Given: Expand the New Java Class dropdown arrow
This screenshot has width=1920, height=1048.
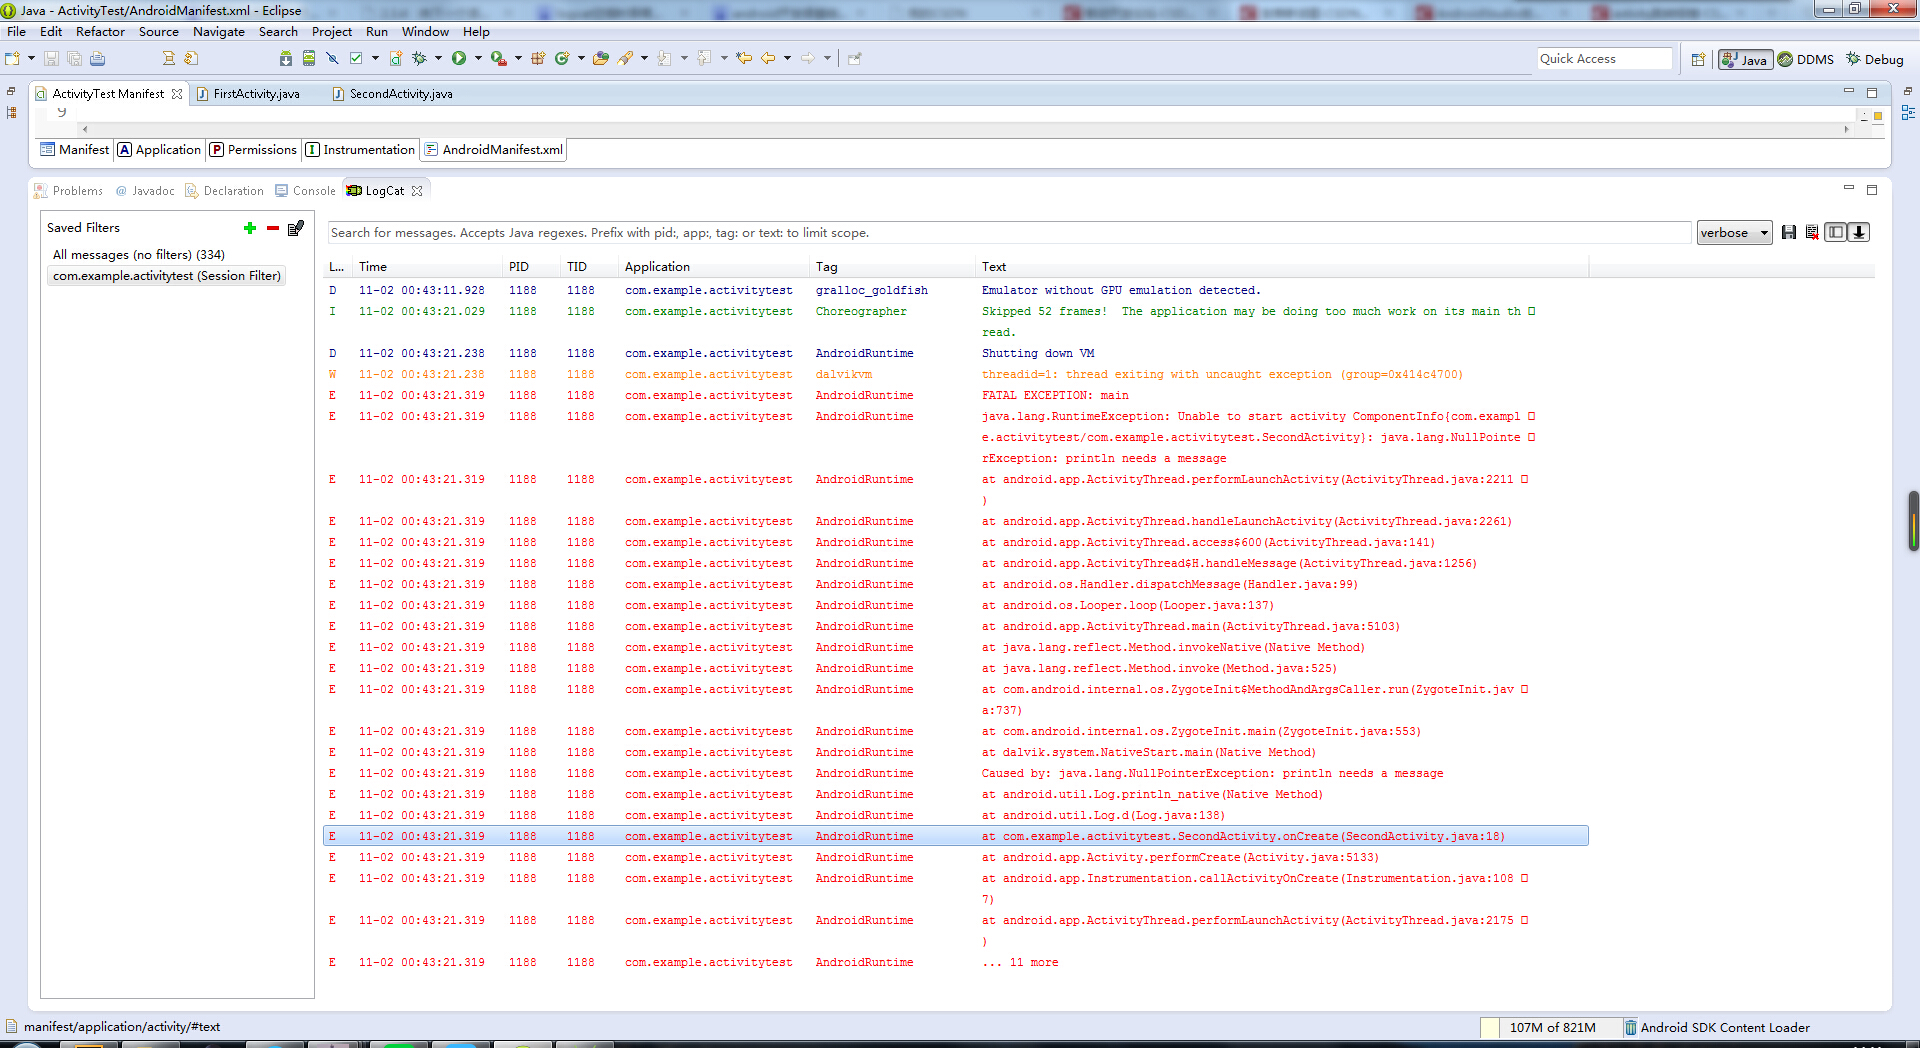Looking at the screenshot, I should (x=581, y=59).
